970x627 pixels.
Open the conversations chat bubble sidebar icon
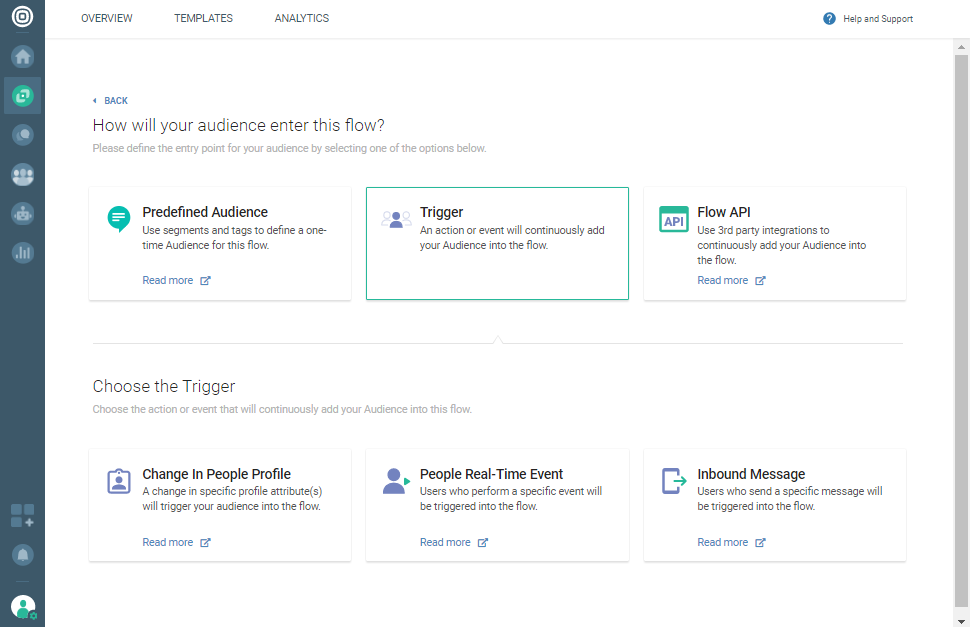pos(22,135)
